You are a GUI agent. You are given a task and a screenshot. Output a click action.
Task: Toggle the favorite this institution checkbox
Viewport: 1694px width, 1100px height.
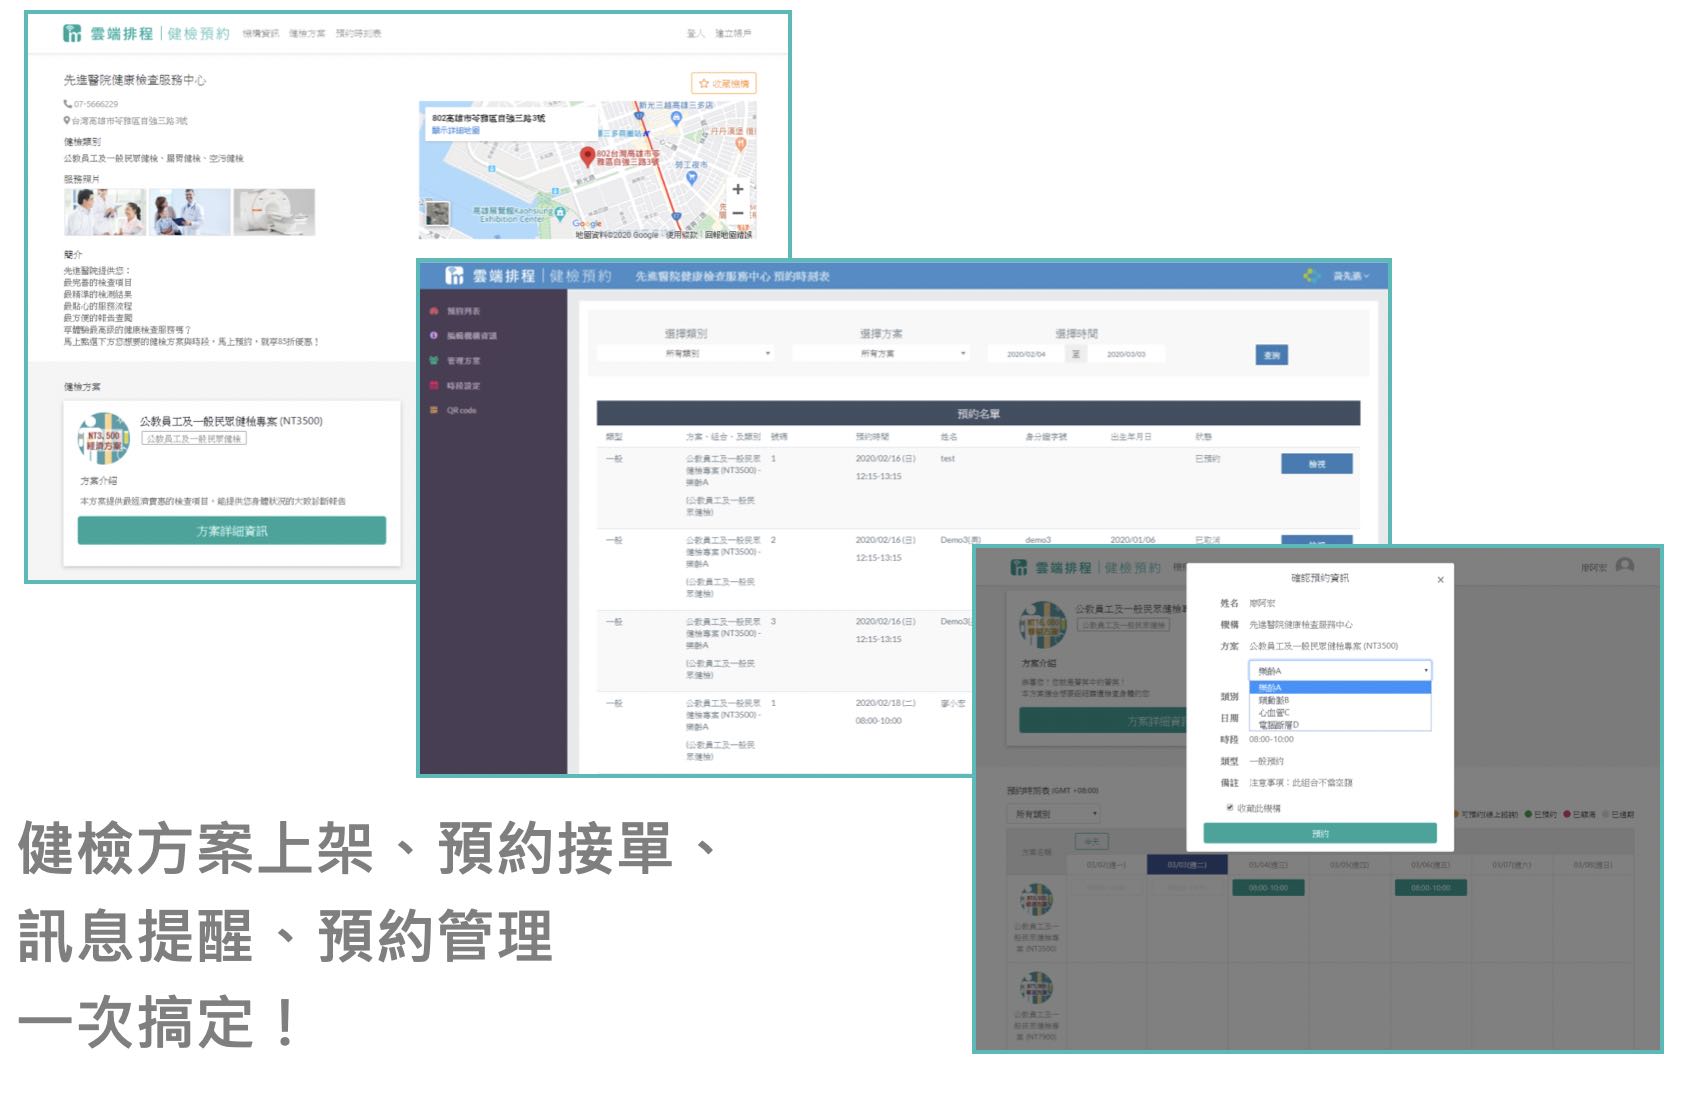(x=1230, y=808)
